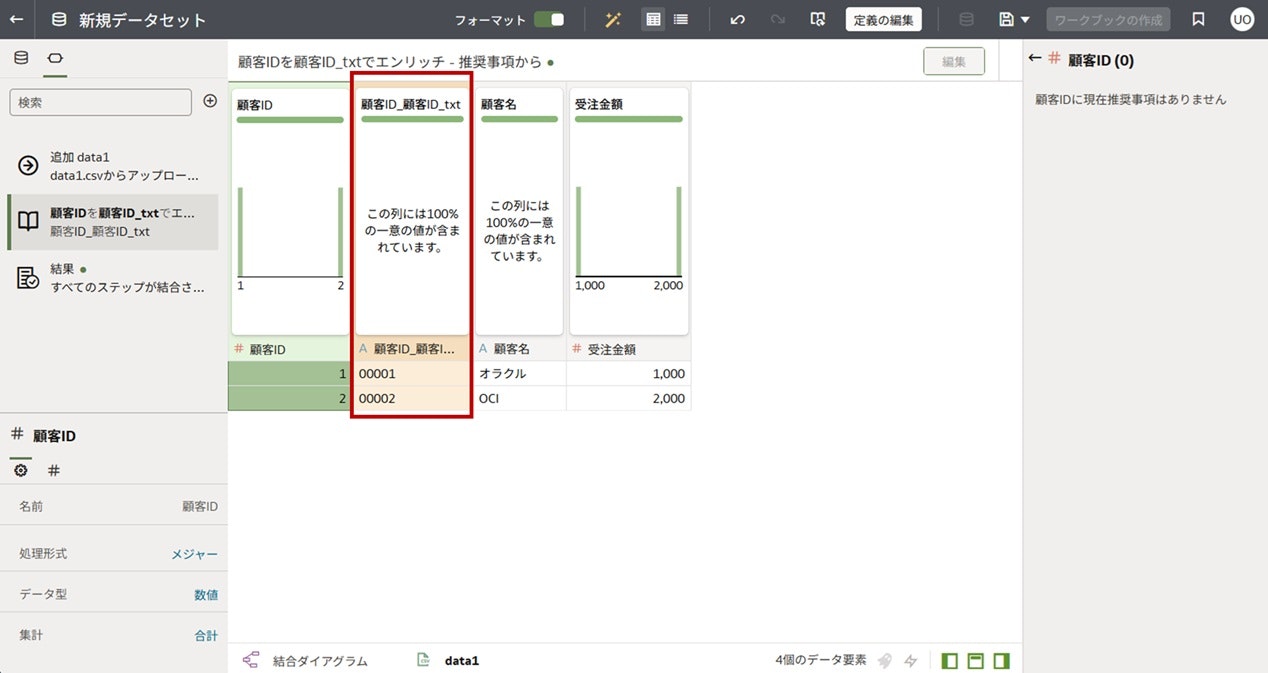Collapse the recommendations panel with left arrow

pyautogui.click(x=1035, y=59)
